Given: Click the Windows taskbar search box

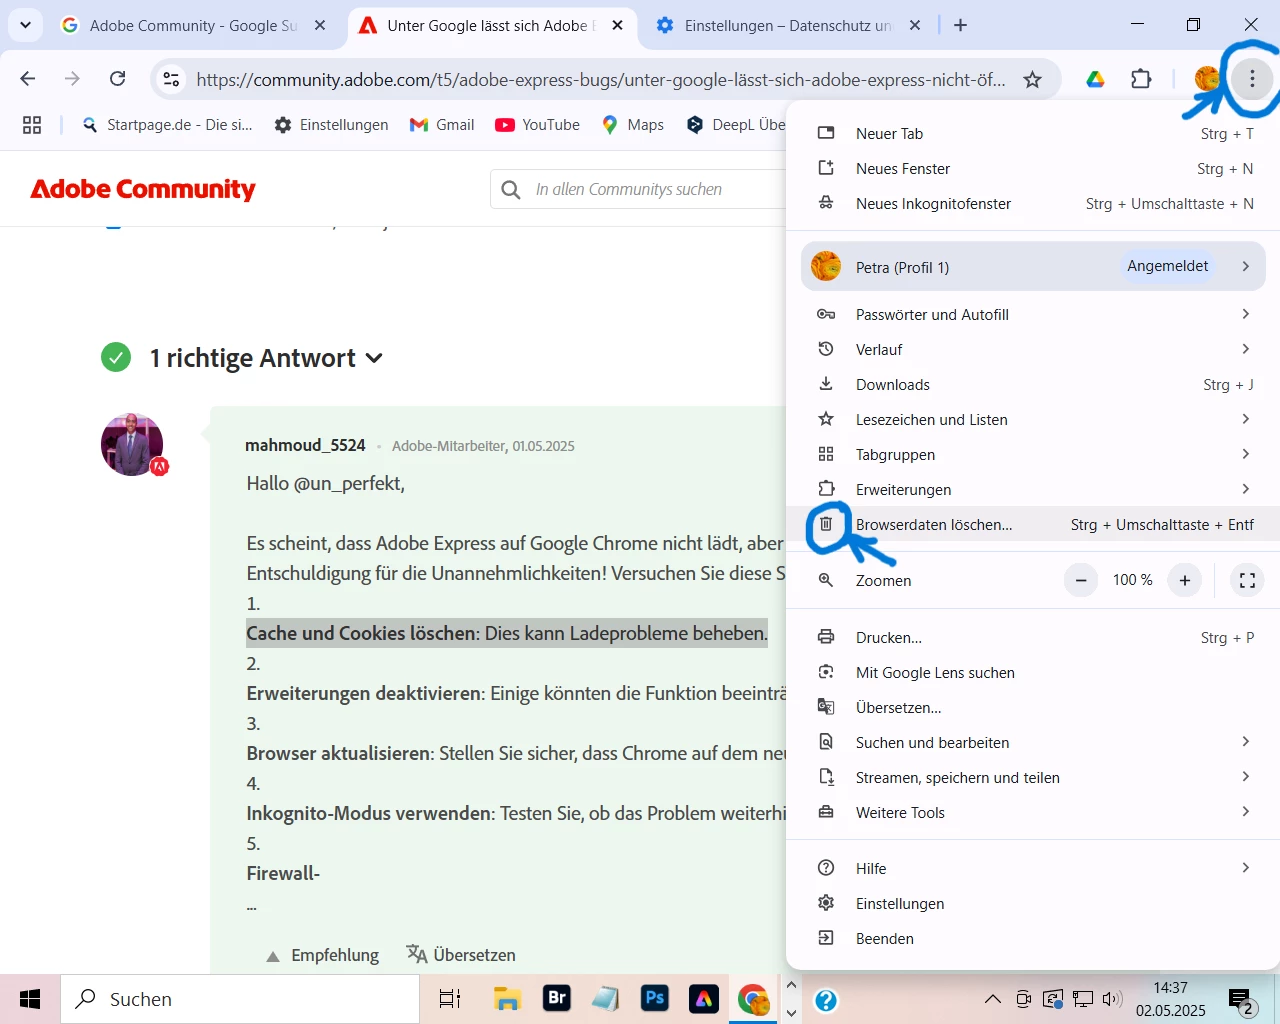Looking at the screenshot, I should [x=240, y=999].
